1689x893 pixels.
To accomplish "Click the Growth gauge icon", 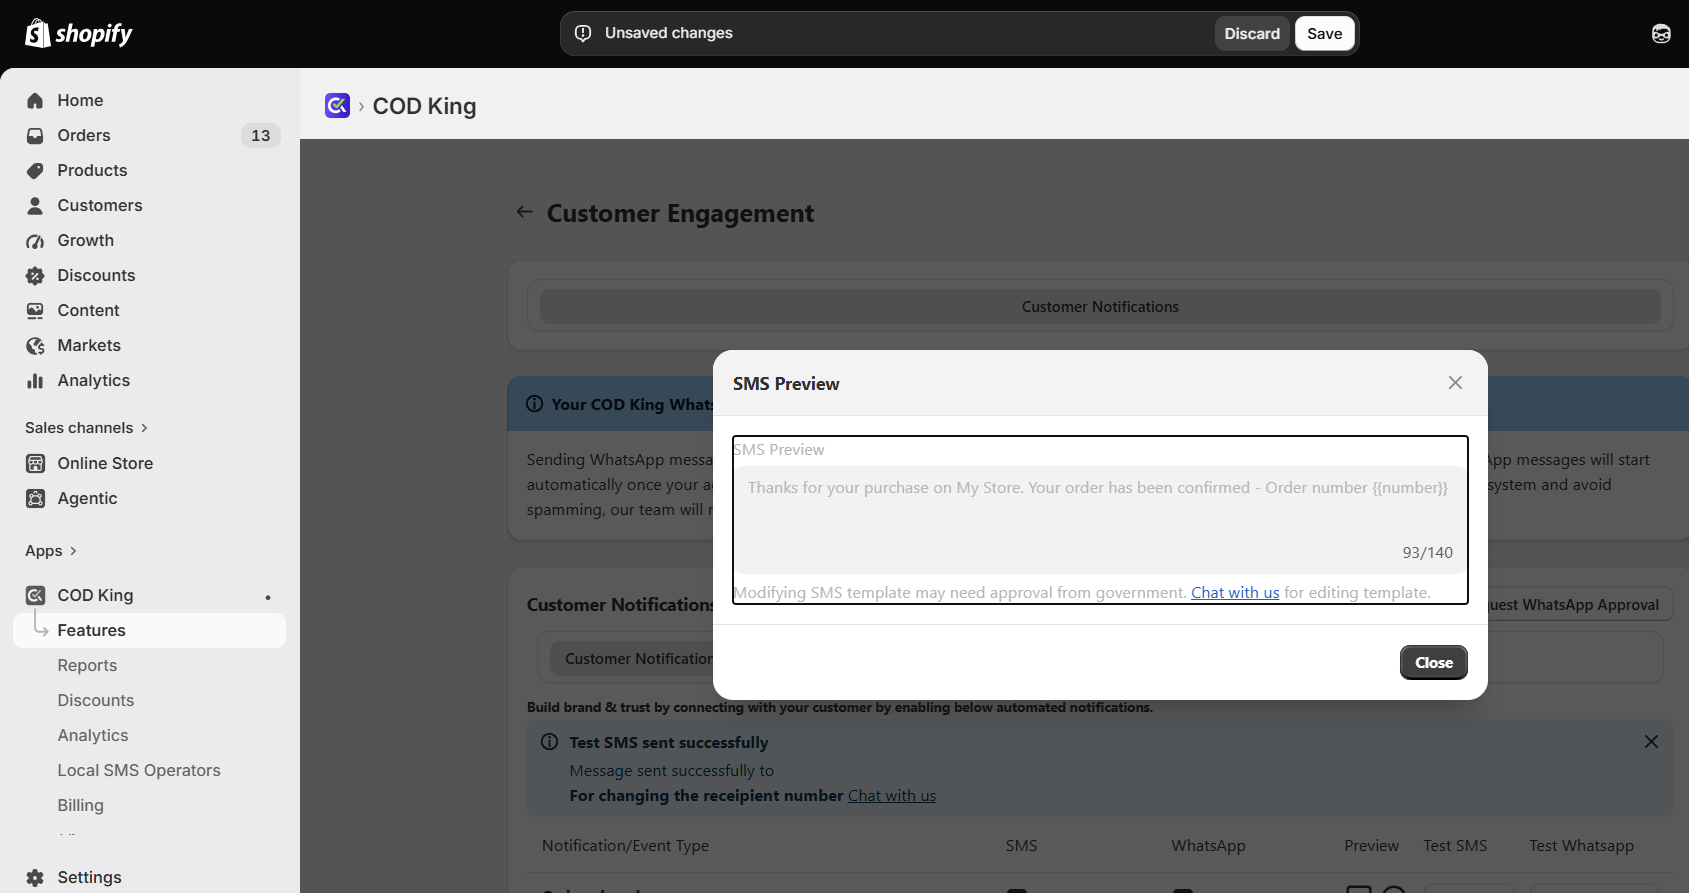I will pos(35,240).
